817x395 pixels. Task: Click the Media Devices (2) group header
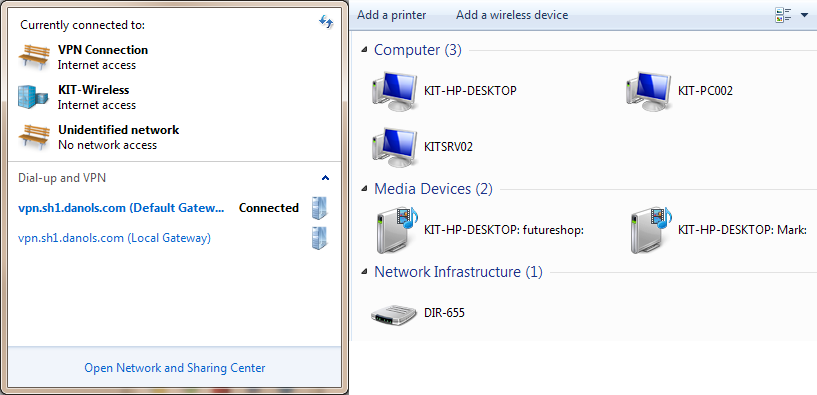(434, 189)
